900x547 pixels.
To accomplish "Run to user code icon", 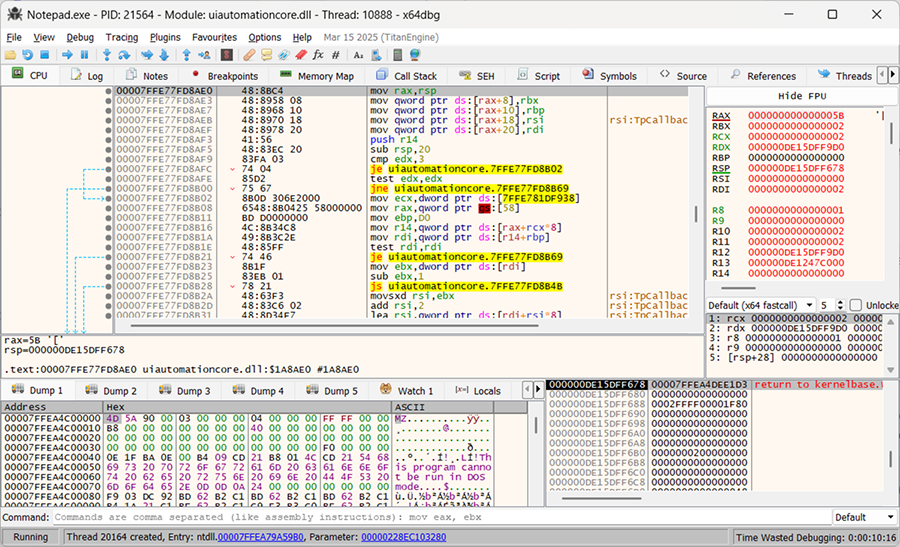I will 204,55.
